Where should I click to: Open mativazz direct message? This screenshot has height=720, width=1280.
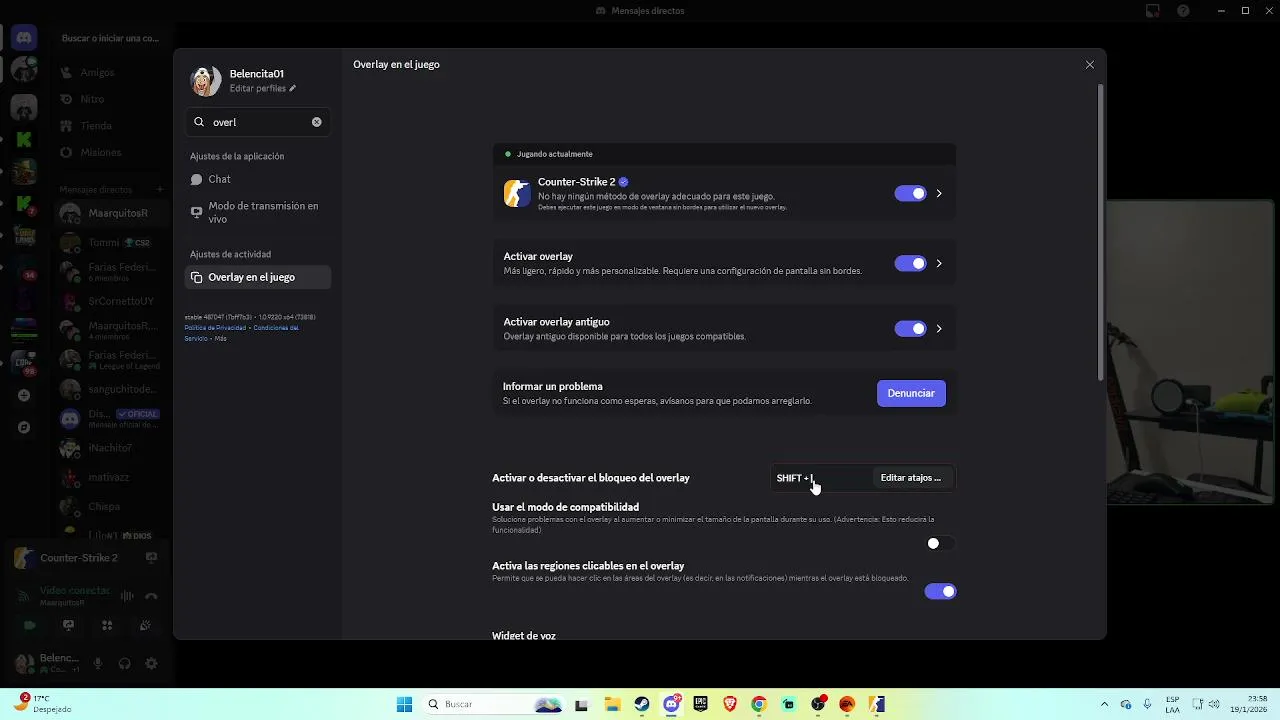tap(110, 477)
